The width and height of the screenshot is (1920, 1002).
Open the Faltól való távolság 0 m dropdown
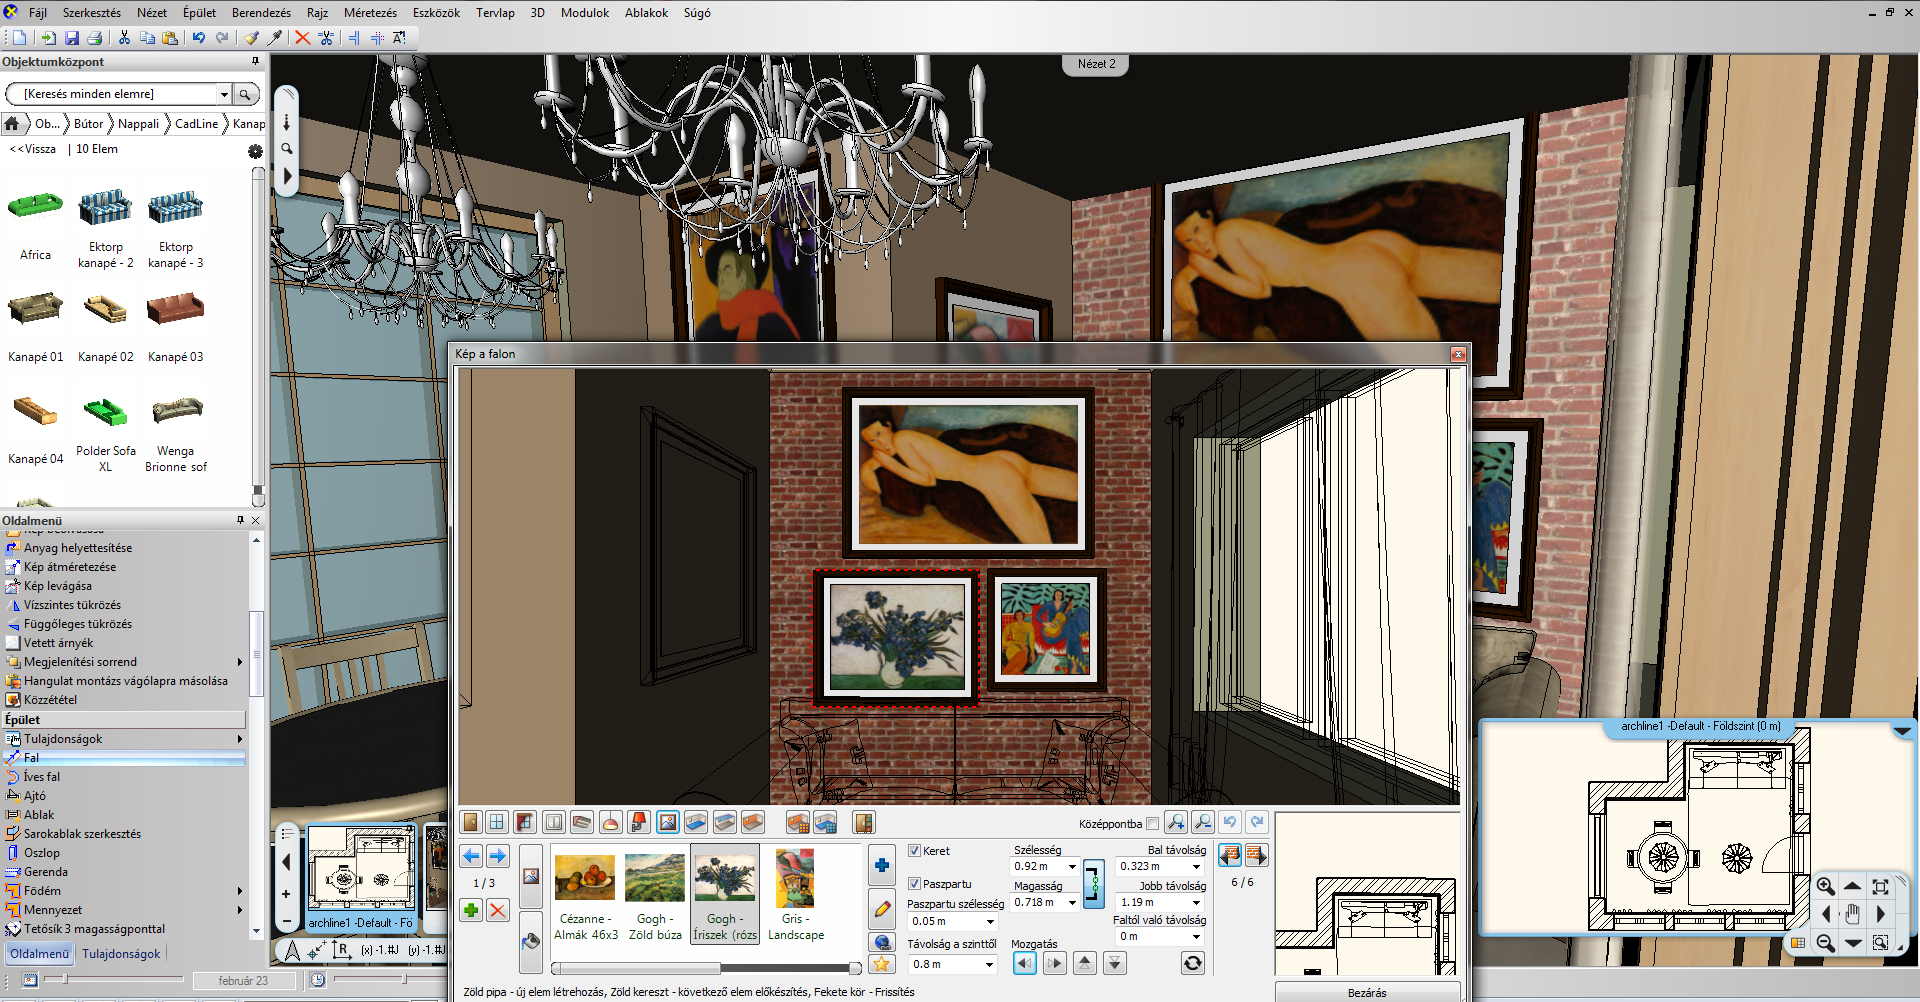[x=1196, y=937]
